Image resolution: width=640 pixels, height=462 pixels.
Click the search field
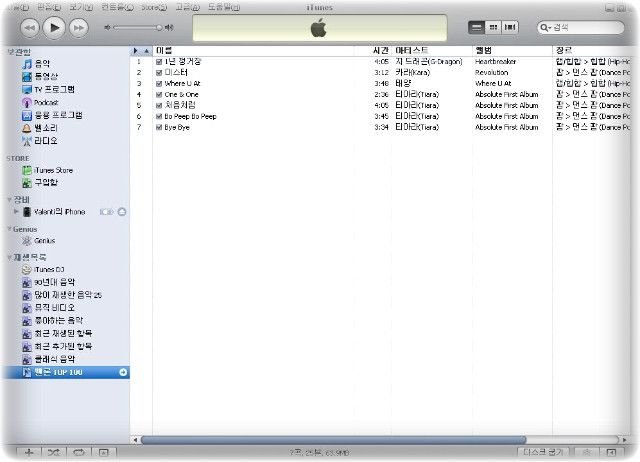581,27
